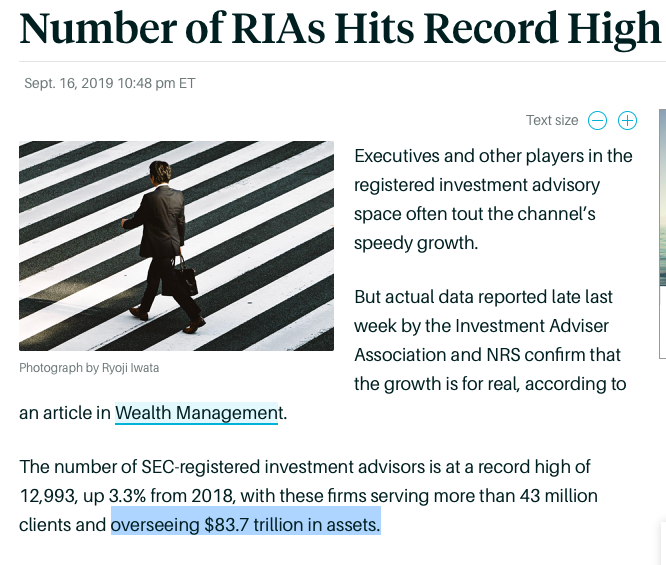This screenshot has width=666, height=565.
Task: Click the words 'speedy growth' in first paragraph
Action: pos(416,243)
